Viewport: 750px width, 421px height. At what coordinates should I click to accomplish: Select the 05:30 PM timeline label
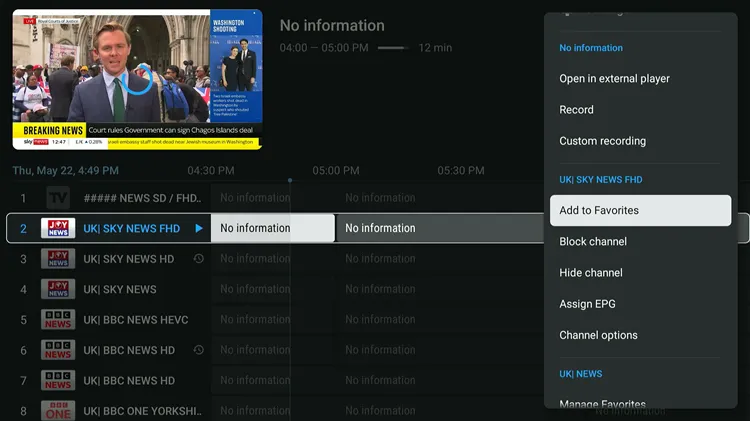(x=461, y=171)
